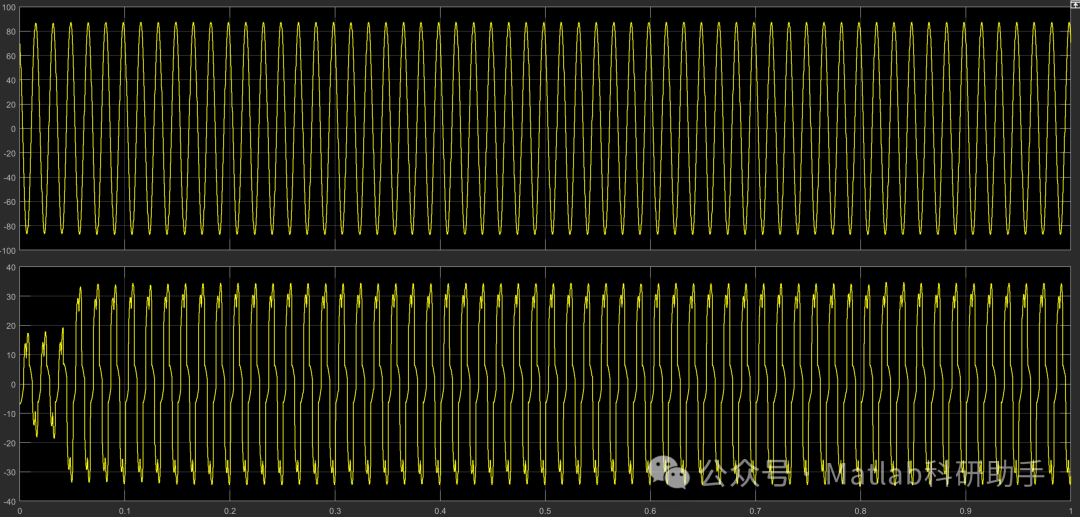Viewport: 1080px width, 517px height.
Task: Select the lower distorted waveform plot
Action: click(545, 383)
